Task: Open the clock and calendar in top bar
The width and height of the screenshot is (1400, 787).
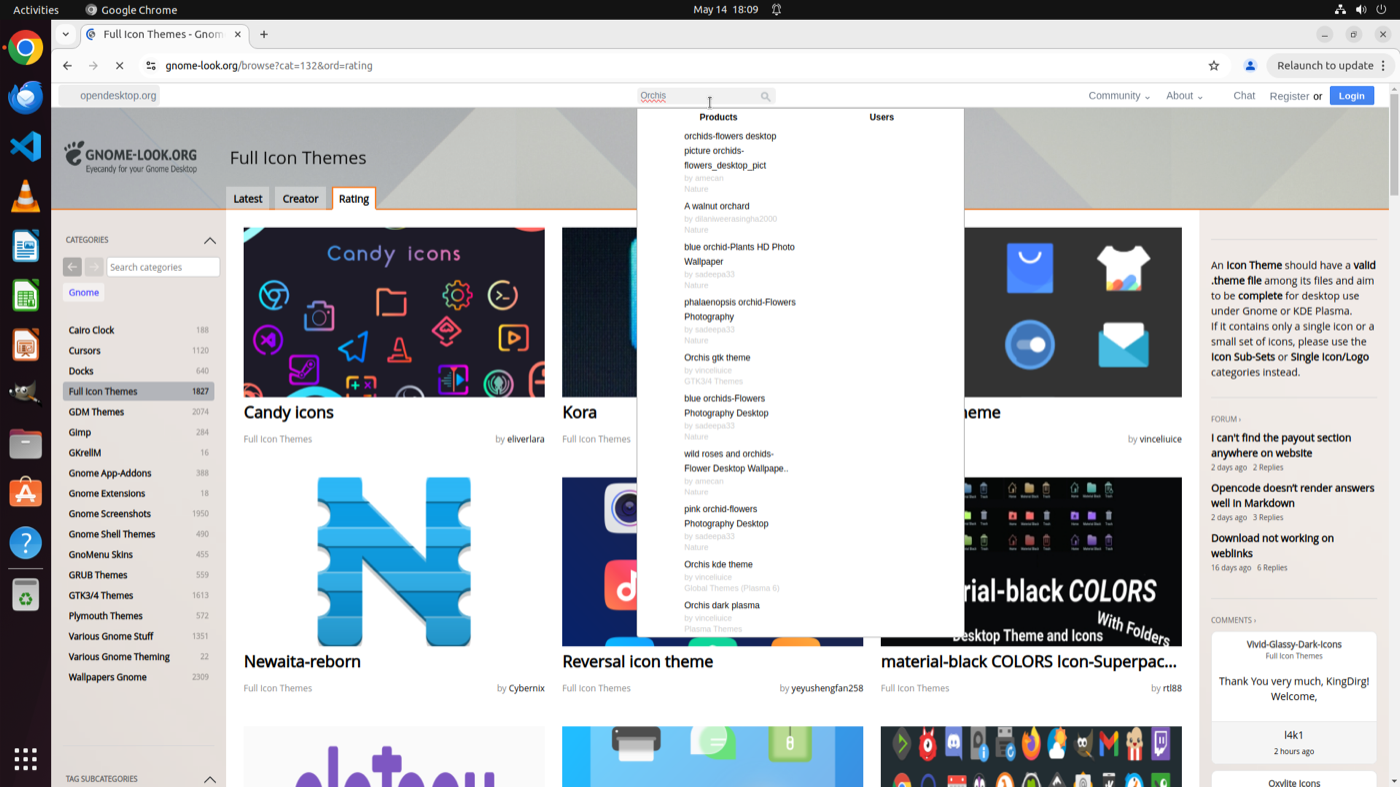Action: (x=726, y=10)
